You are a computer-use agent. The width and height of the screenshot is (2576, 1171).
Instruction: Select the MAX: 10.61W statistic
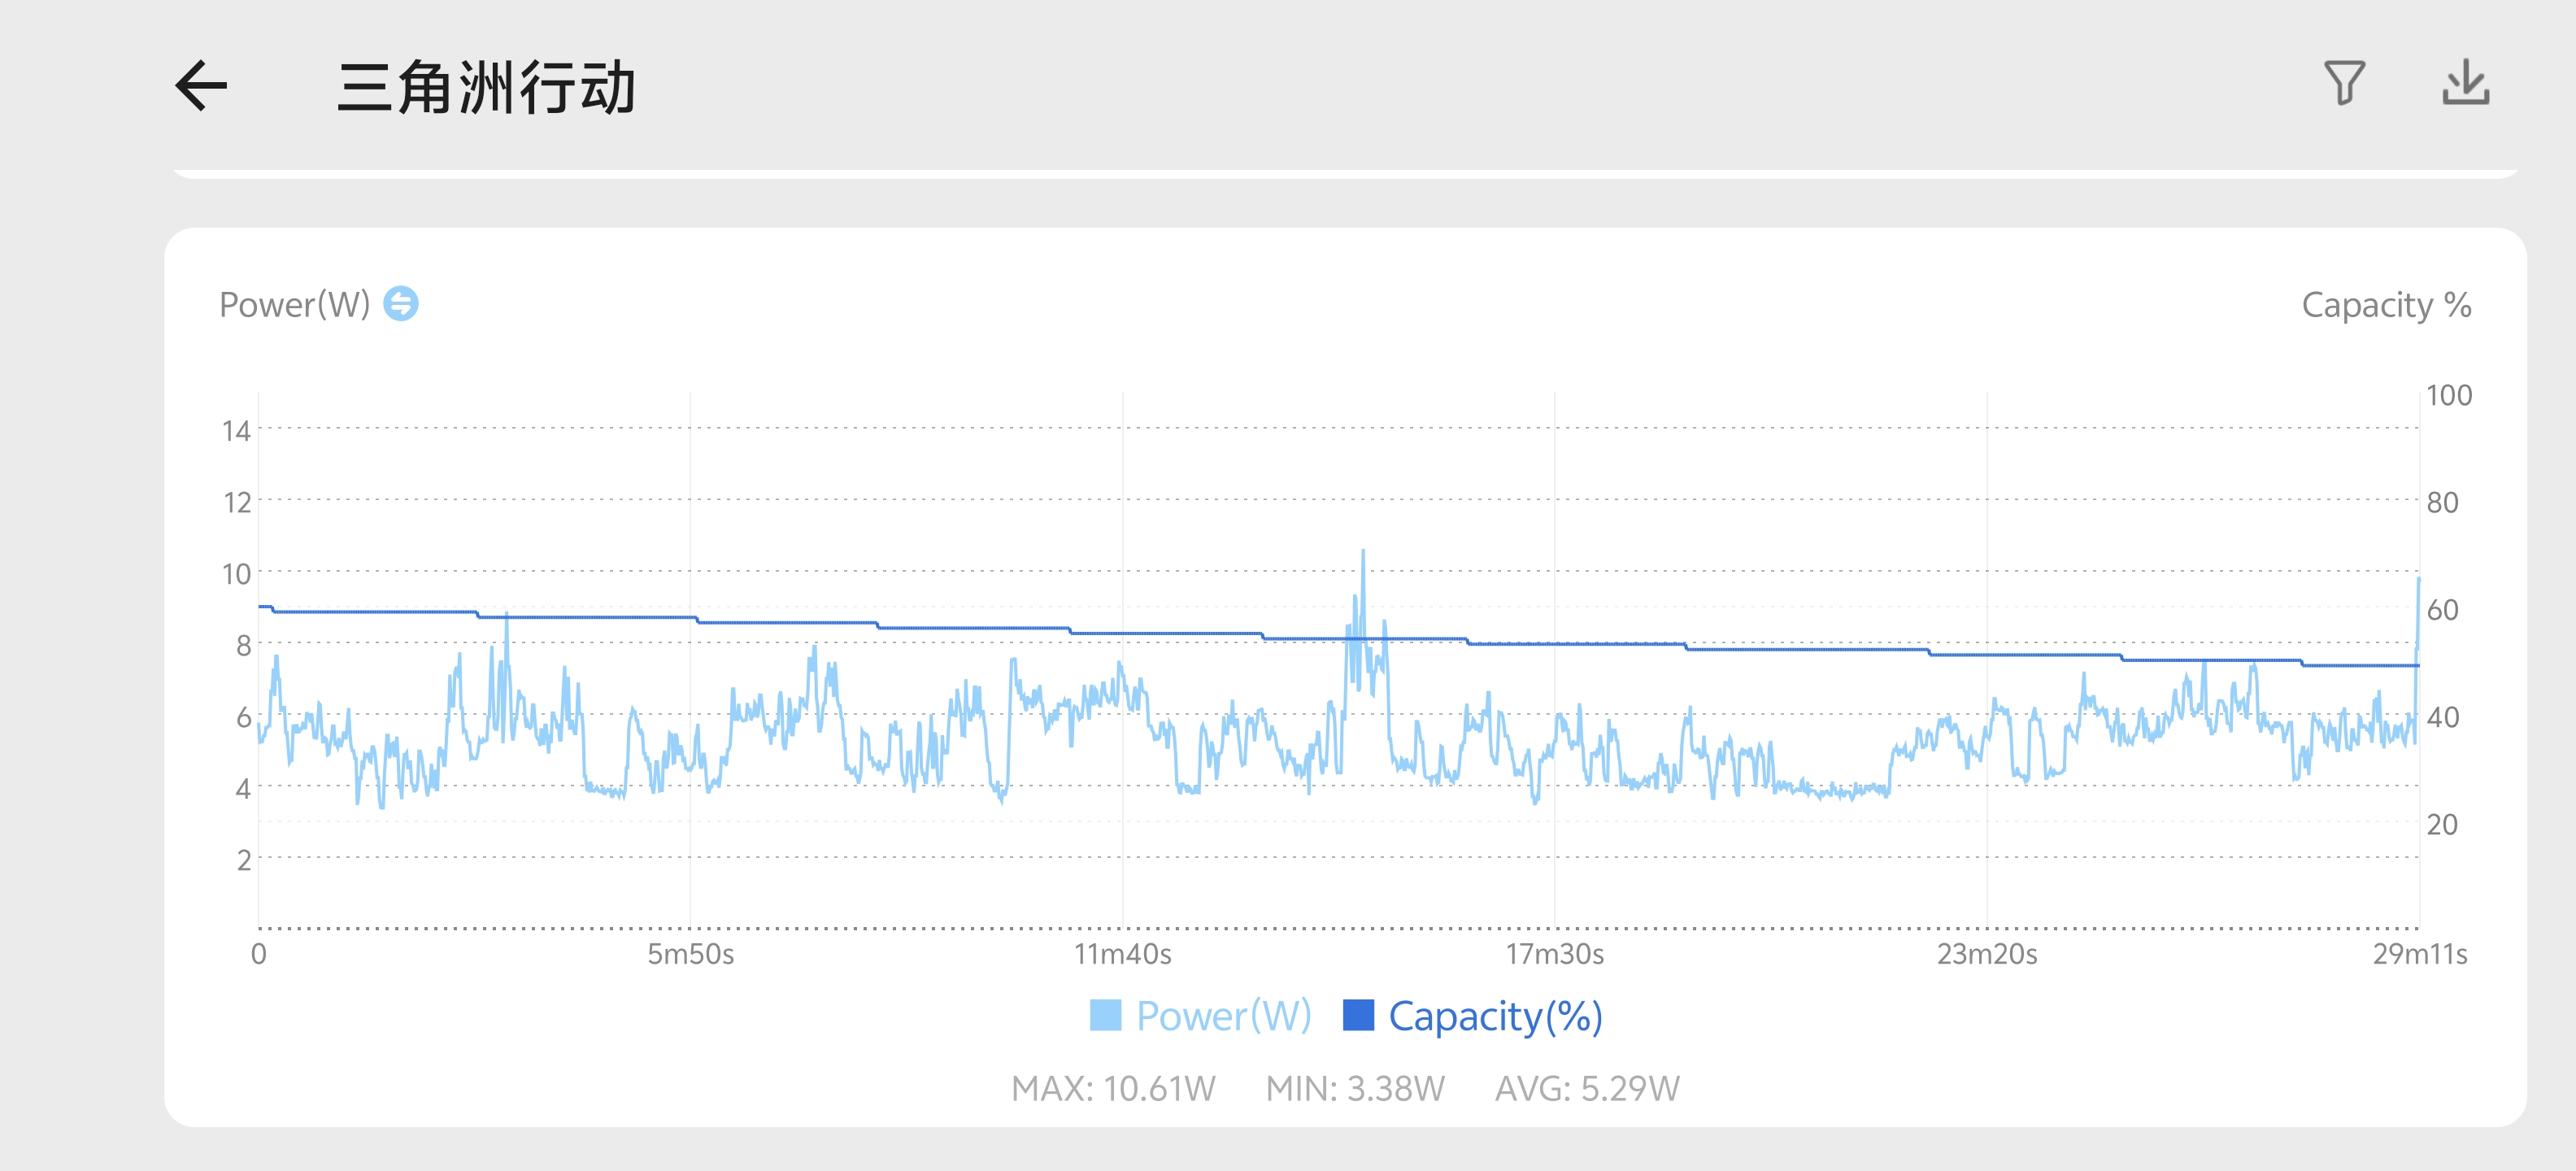click(x=1113, y=1088)
